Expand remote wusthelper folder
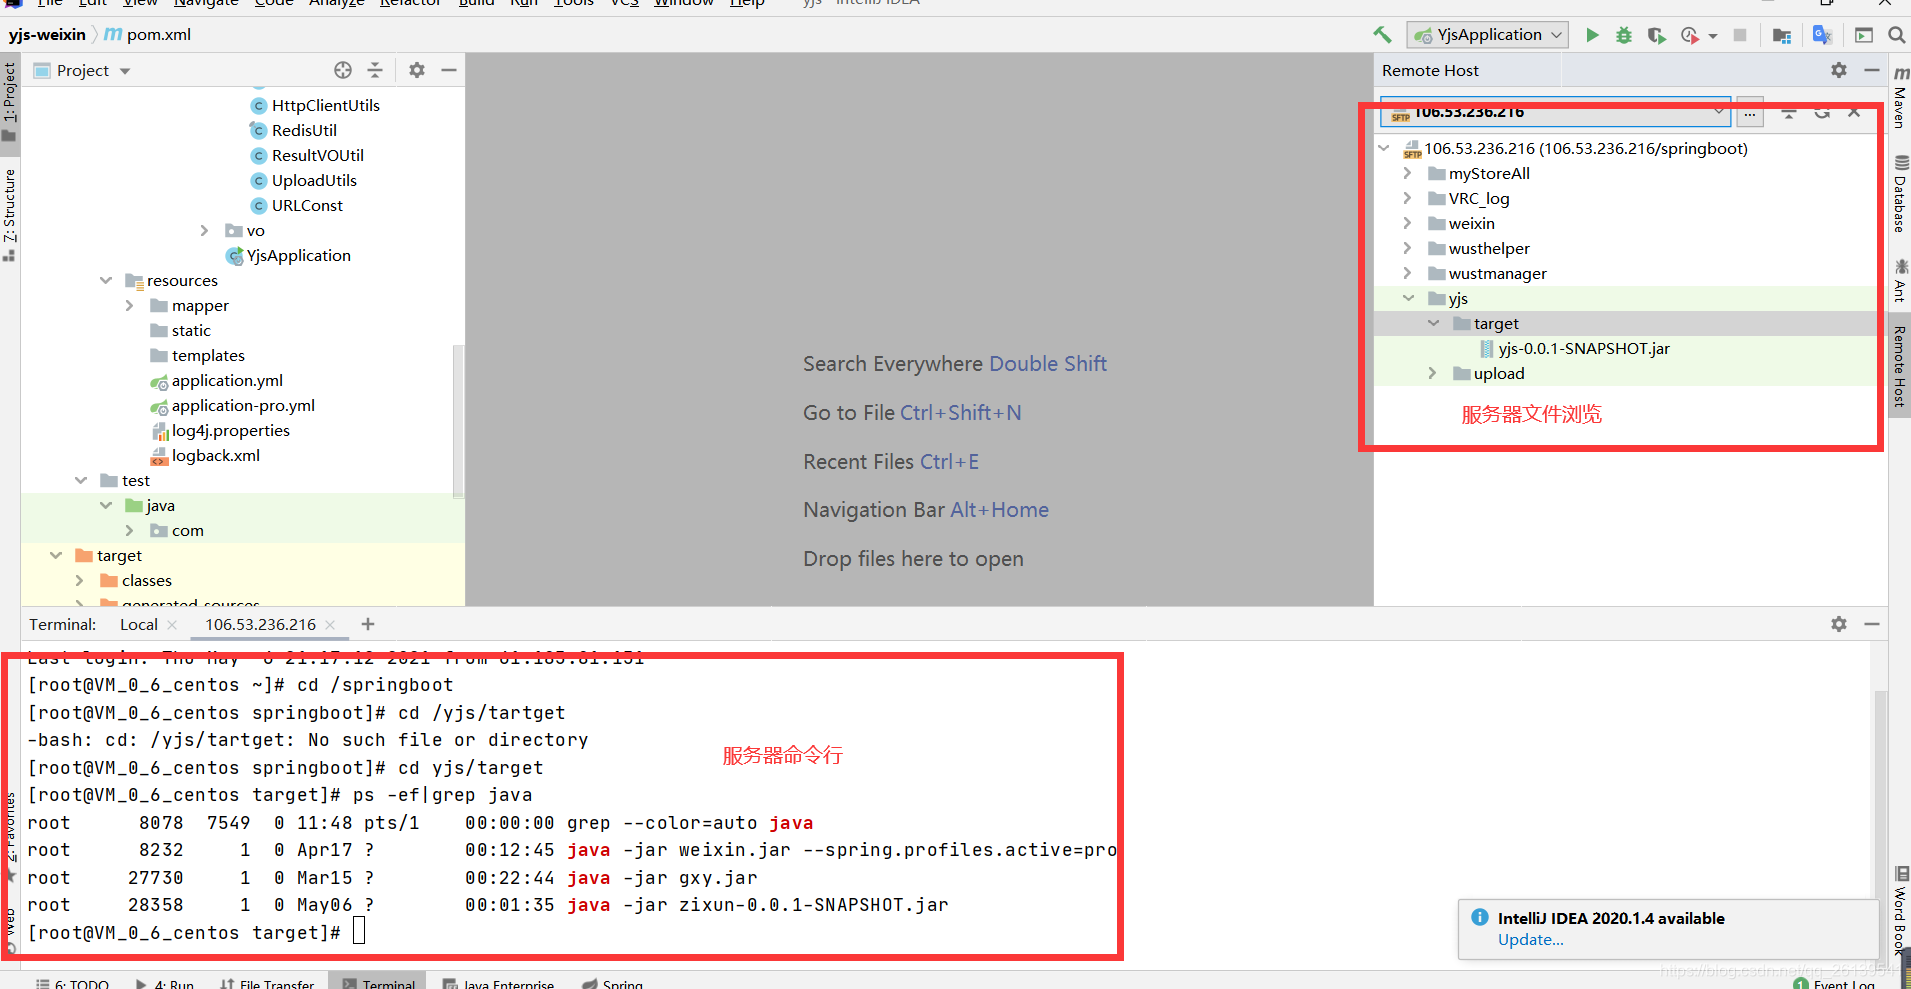 [1407, 248]
